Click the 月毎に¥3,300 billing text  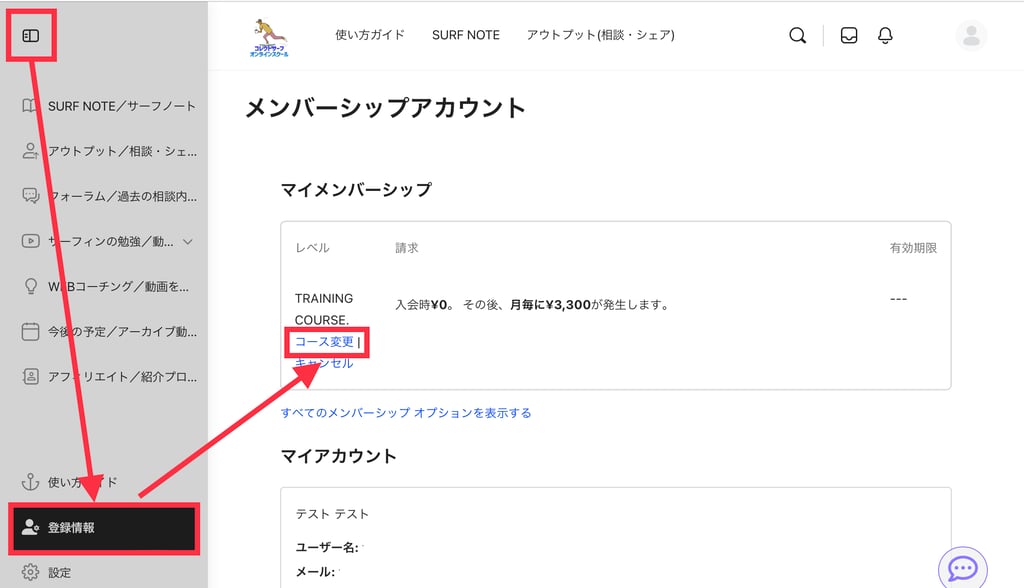pyautogui.click(x=550, y=304)
